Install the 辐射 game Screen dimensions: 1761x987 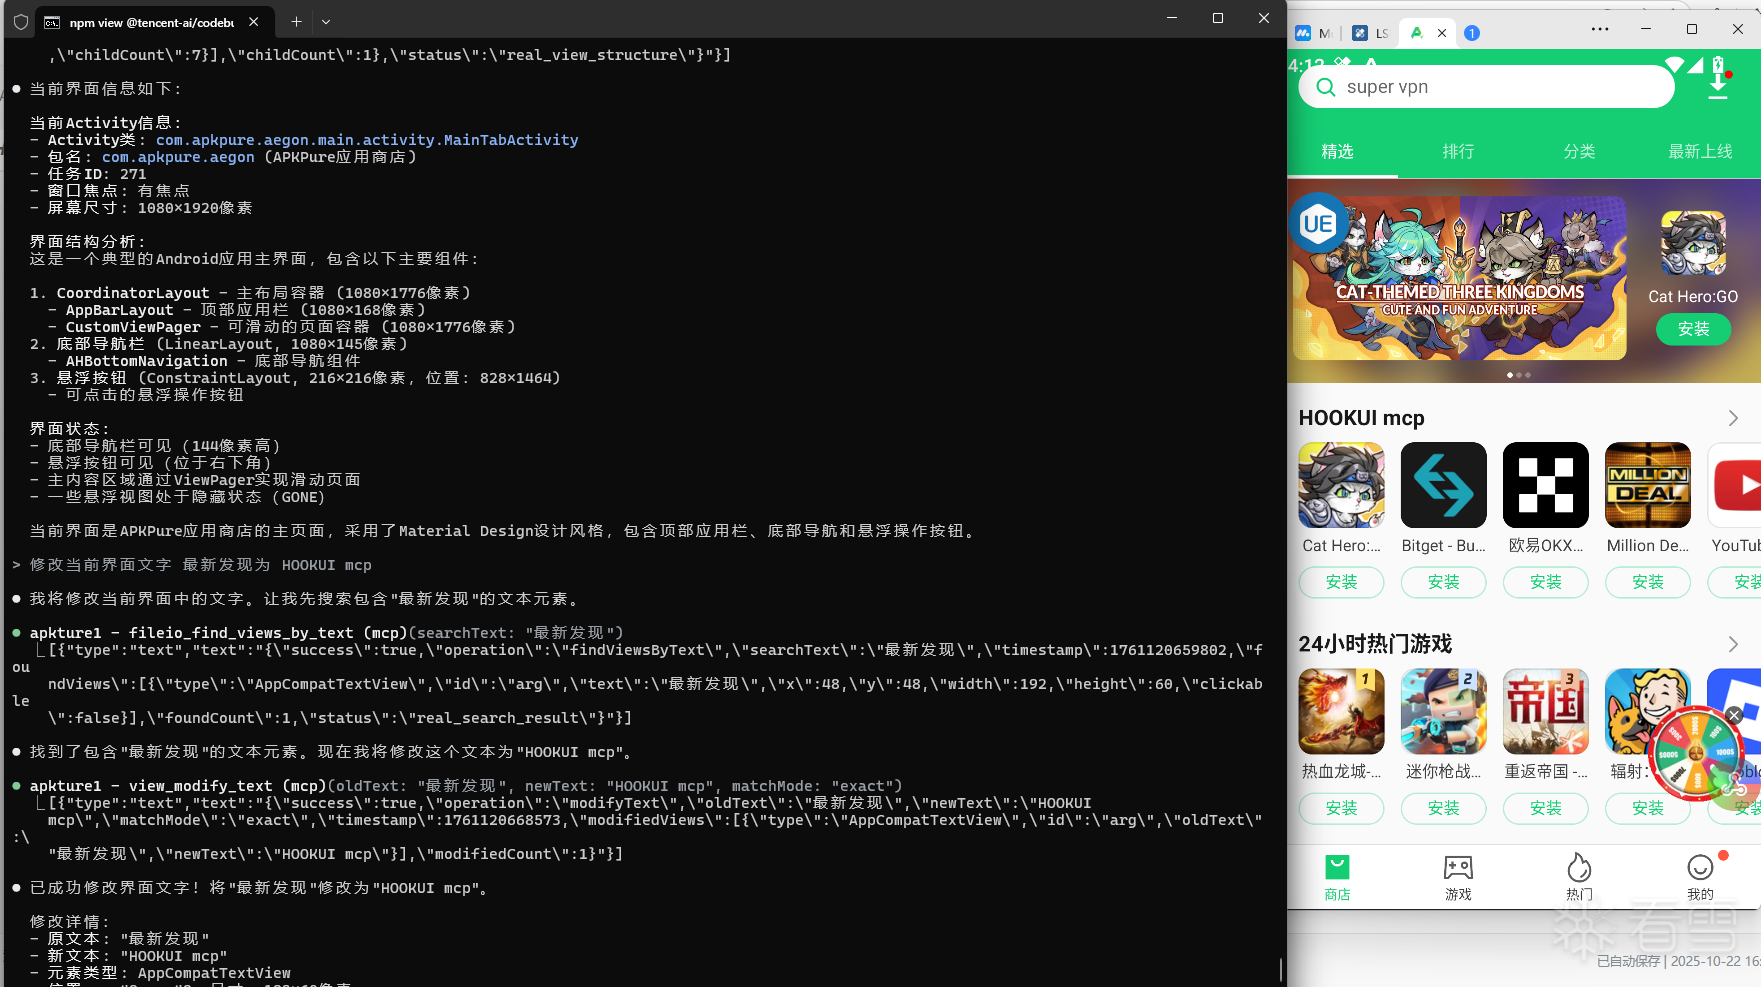pos(1647,808)
